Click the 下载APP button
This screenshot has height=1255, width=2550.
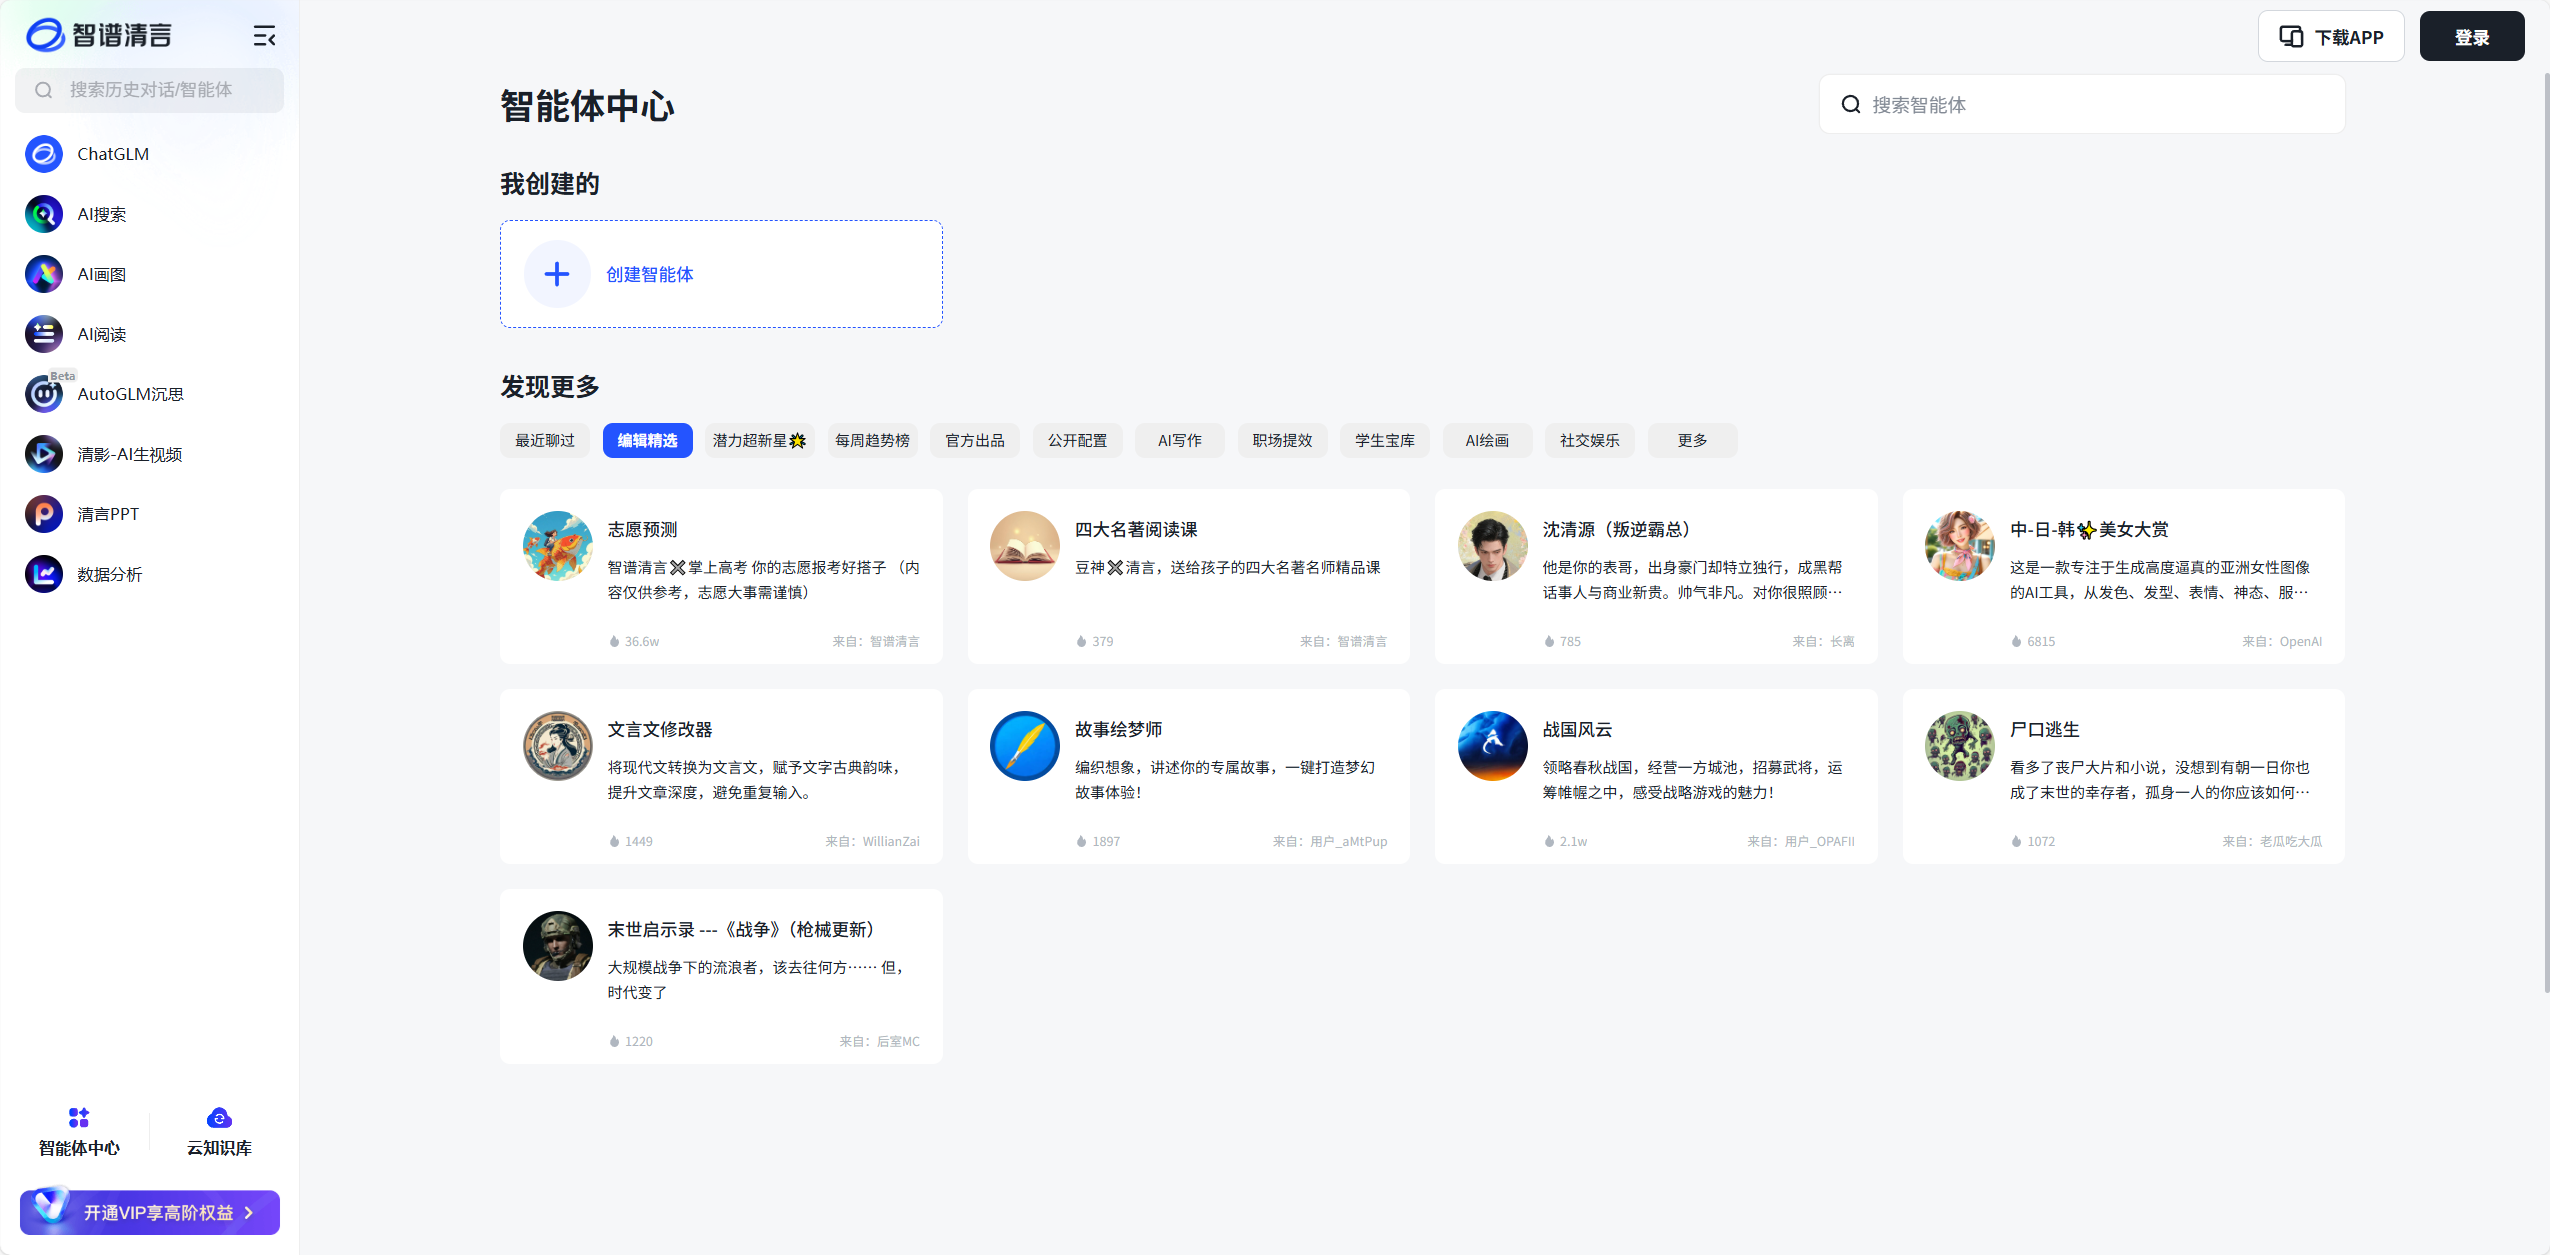tap(2331, 37)
